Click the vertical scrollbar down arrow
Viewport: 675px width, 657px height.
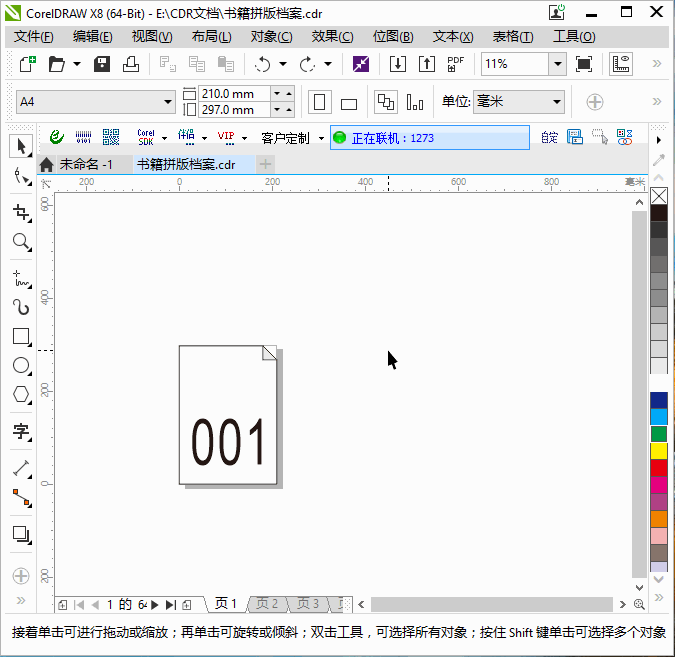[x=639, y=588]
